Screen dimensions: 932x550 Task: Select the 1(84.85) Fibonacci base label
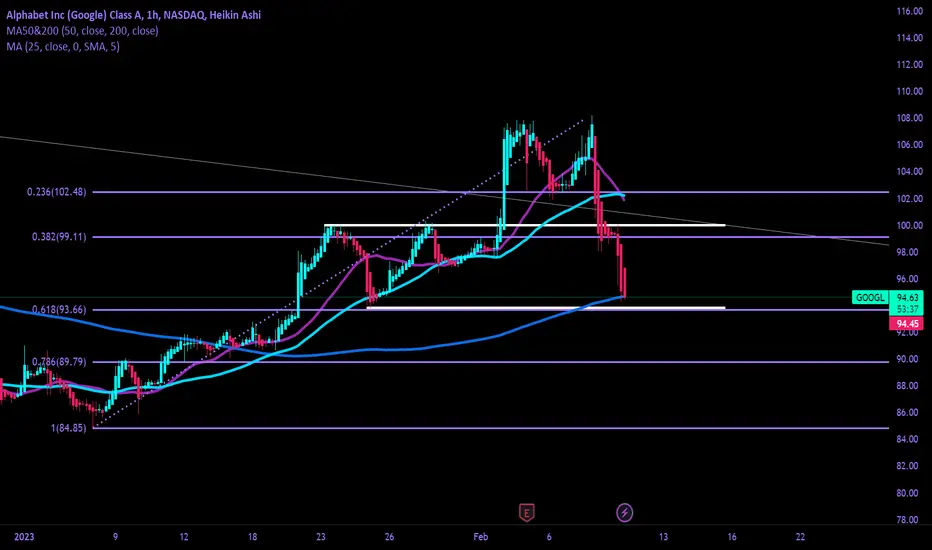(68, 428)
